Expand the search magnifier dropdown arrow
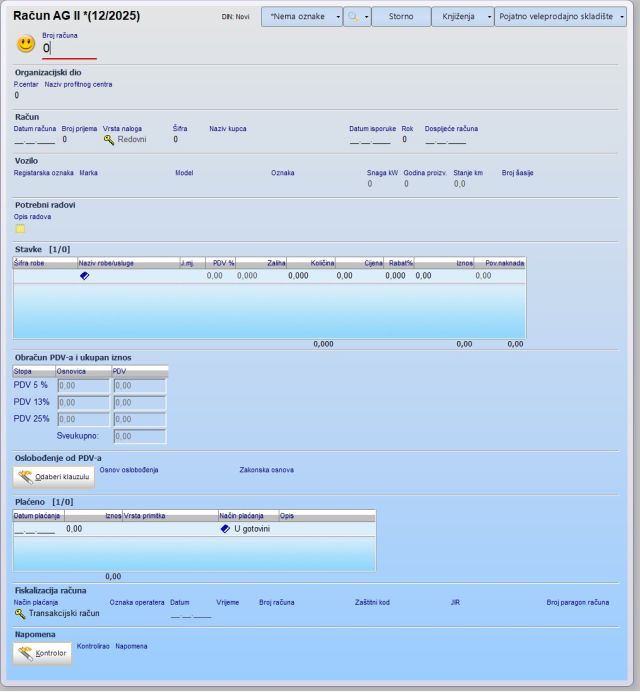Image resolution: width=640 pixels, height=693 pixels. point(366,17)
